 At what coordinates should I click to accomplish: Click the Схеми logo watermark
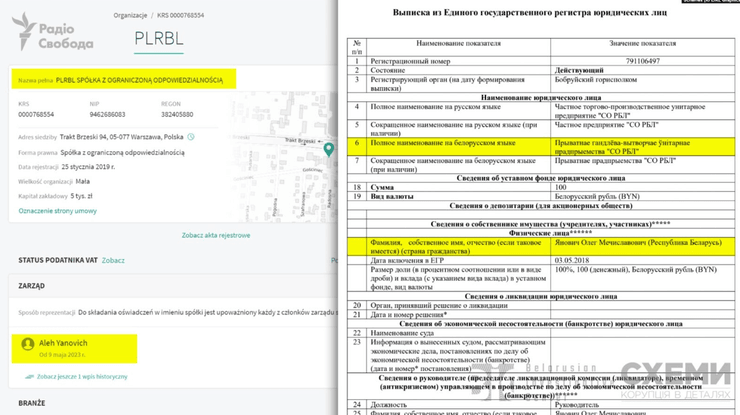click(x=689, y=381)
